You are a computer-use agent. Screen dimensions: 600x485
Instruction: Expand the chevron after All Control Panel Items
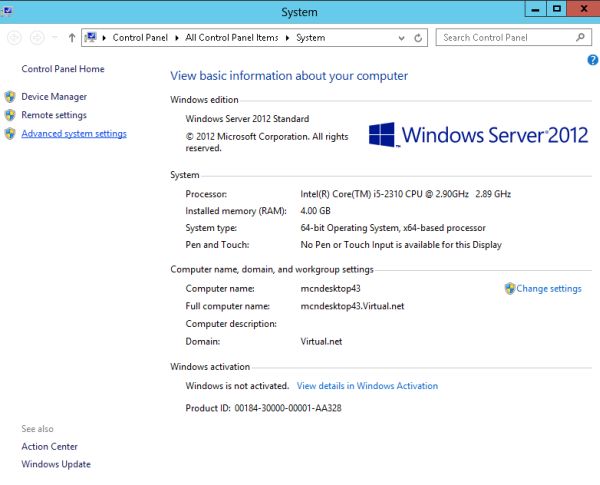click(287, 38)
